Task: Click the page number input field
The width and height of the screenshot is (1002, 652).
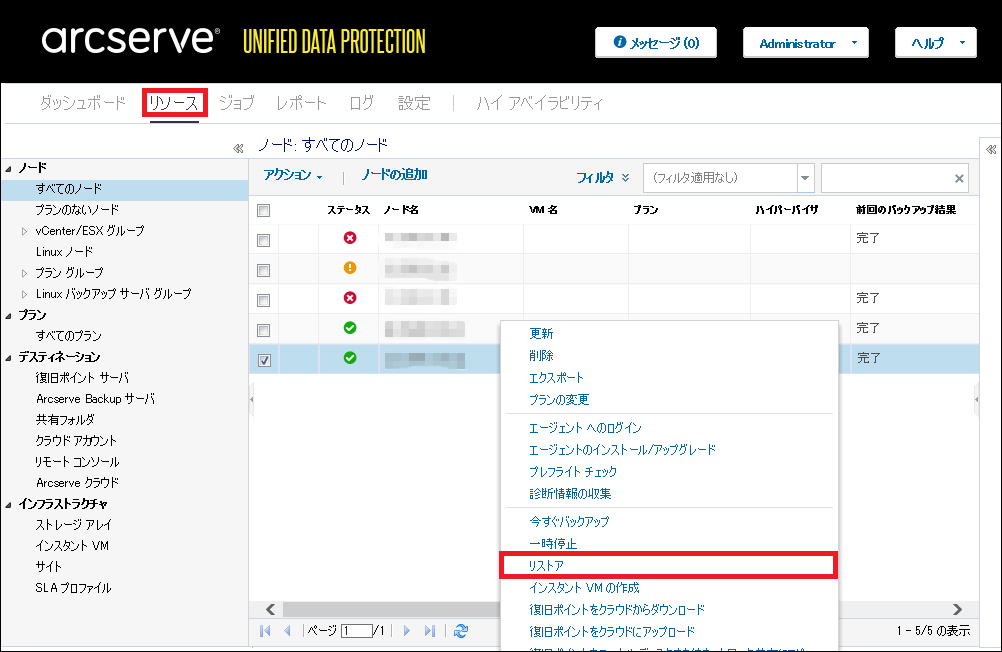Action: tap(357, 631)
